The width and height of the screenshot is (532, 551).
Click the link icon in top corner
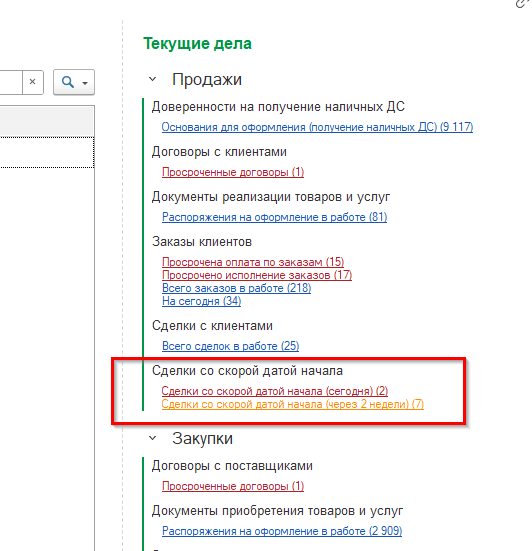click(x=523, y=3)
